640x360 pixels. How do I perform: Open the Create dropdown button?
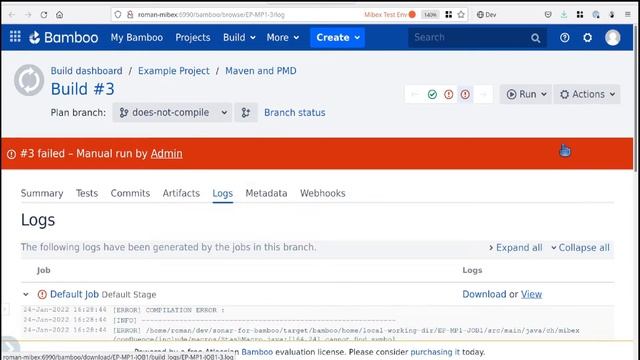pos(338,38)
